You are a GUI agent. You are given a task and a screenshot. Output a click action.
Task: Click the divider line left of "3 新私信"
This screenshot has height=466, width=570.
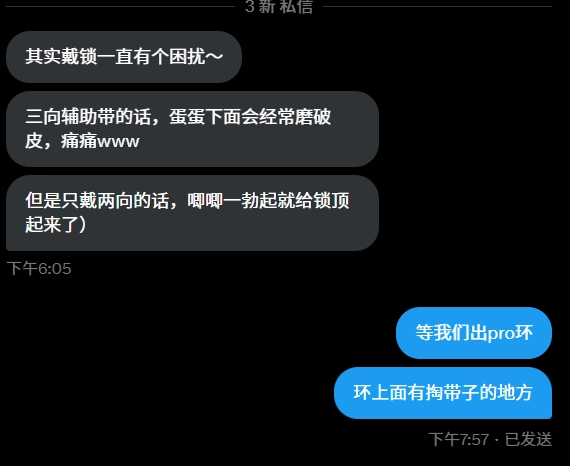[x=120, y=6]
